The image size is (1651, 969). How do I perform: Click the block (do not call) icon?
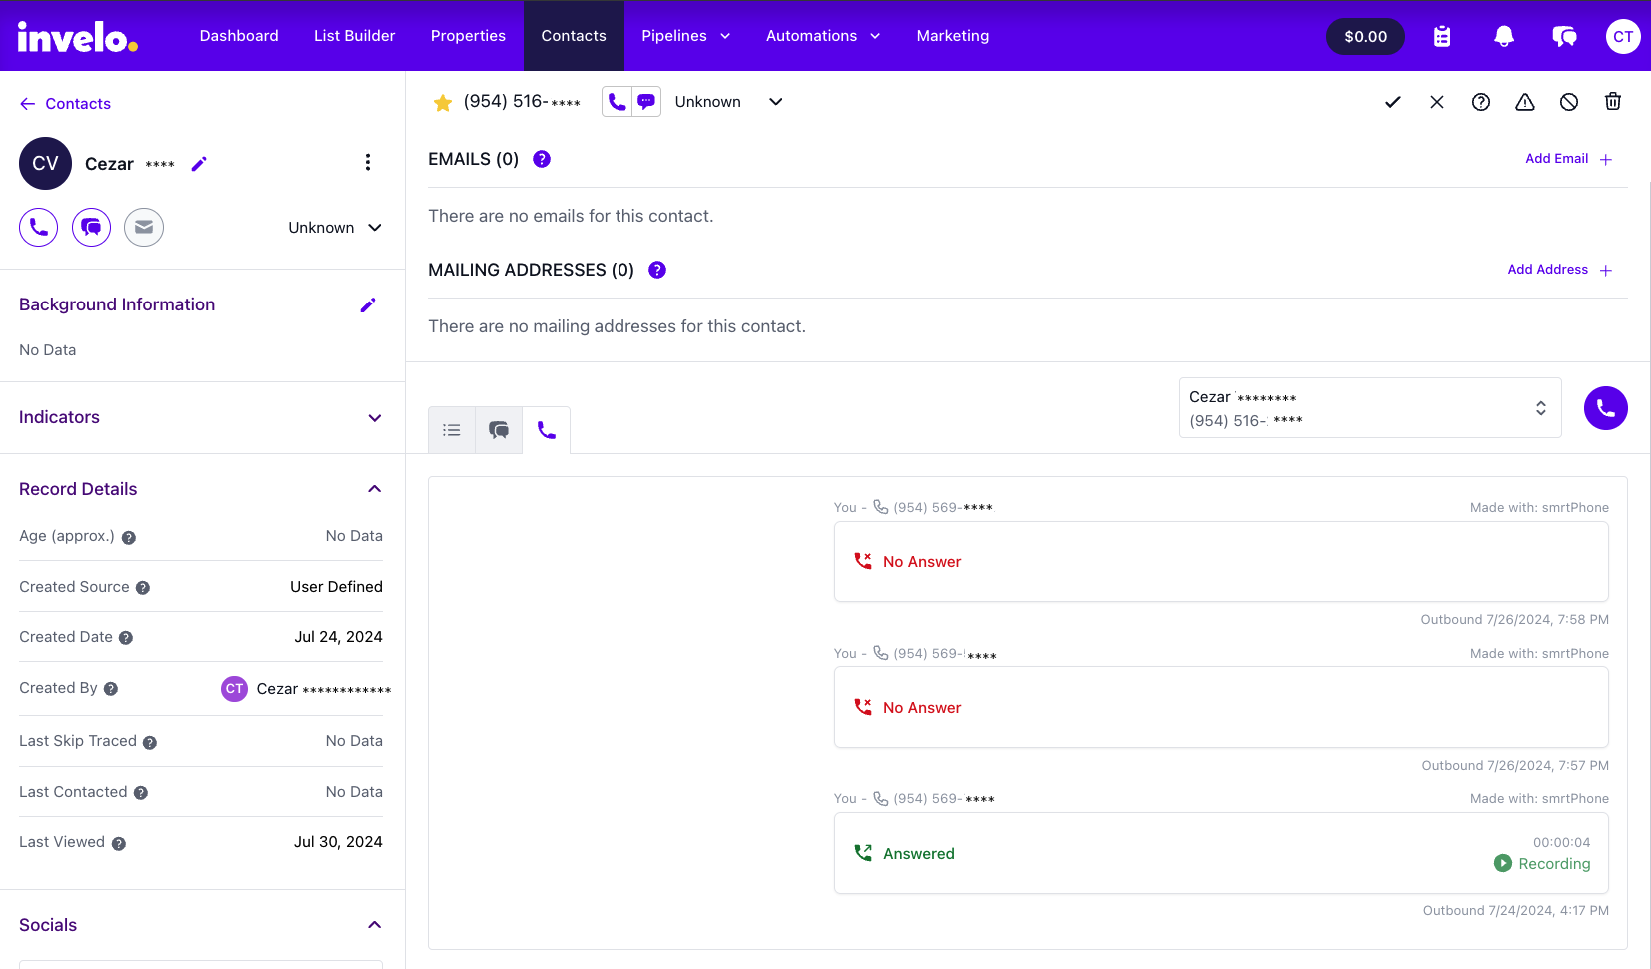(1568, 102)
